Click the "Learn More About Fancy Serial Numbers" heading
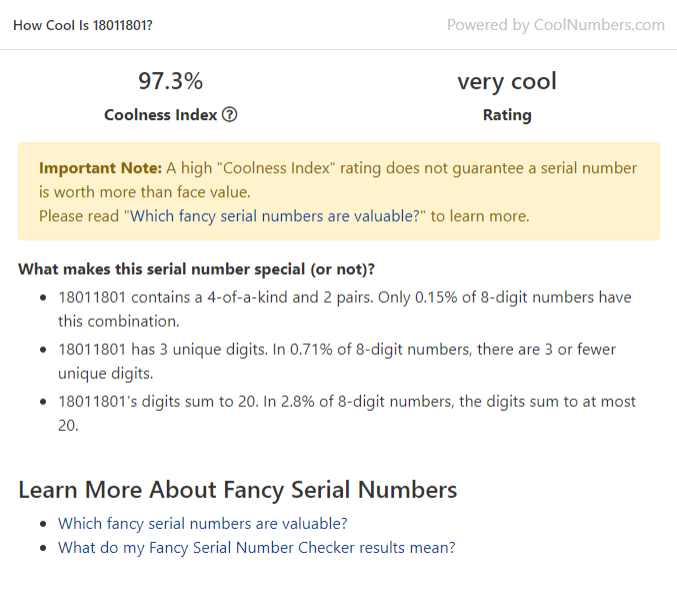Screen dimensions: 677x593 point(237,490)
